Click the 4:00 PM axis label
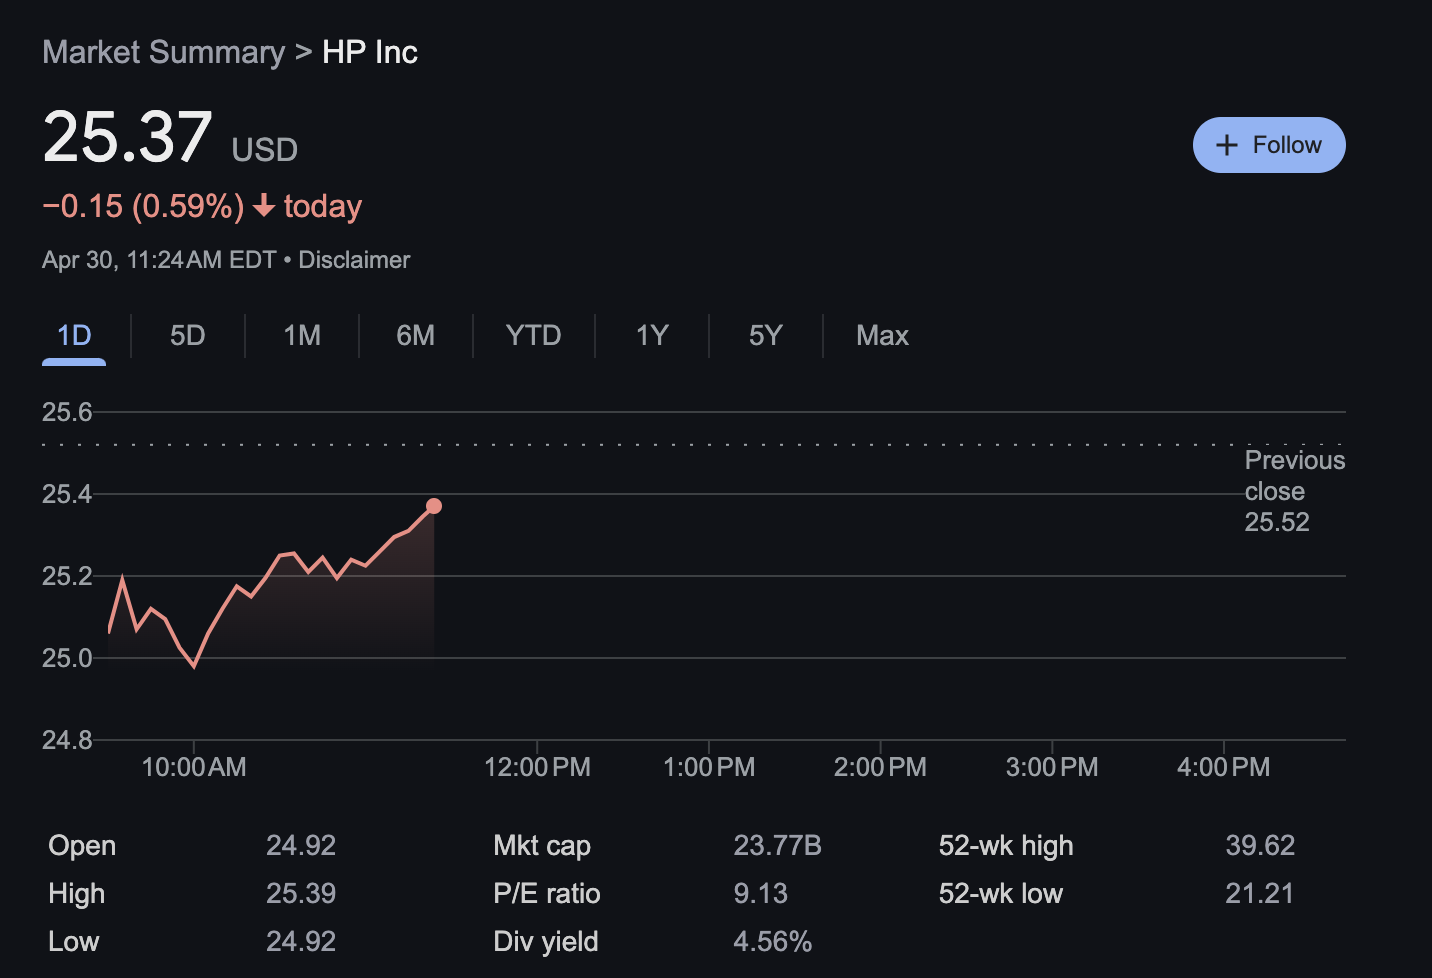 (x=1223, y=767)
